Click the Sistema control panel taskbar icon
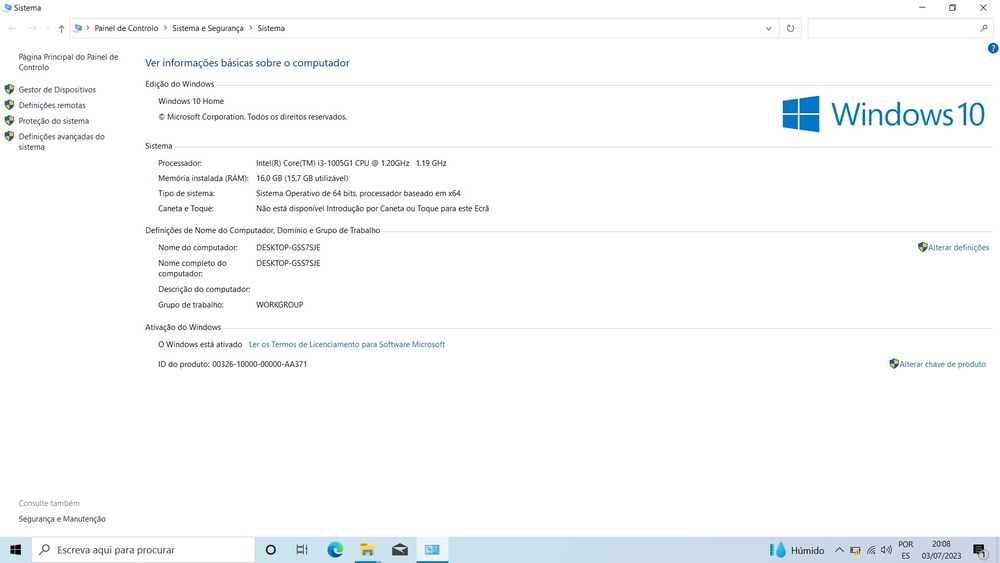This screenshot has width=1000, height=563. 432,550
